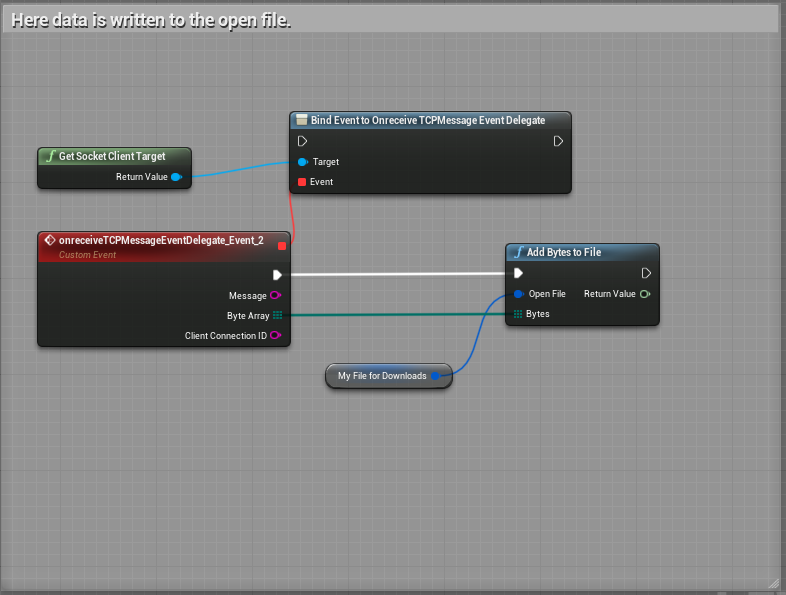Select the My File for Downloads variable node
This screenshot has height=595, width=786.
pyautogui.click(x=382, y=376)
